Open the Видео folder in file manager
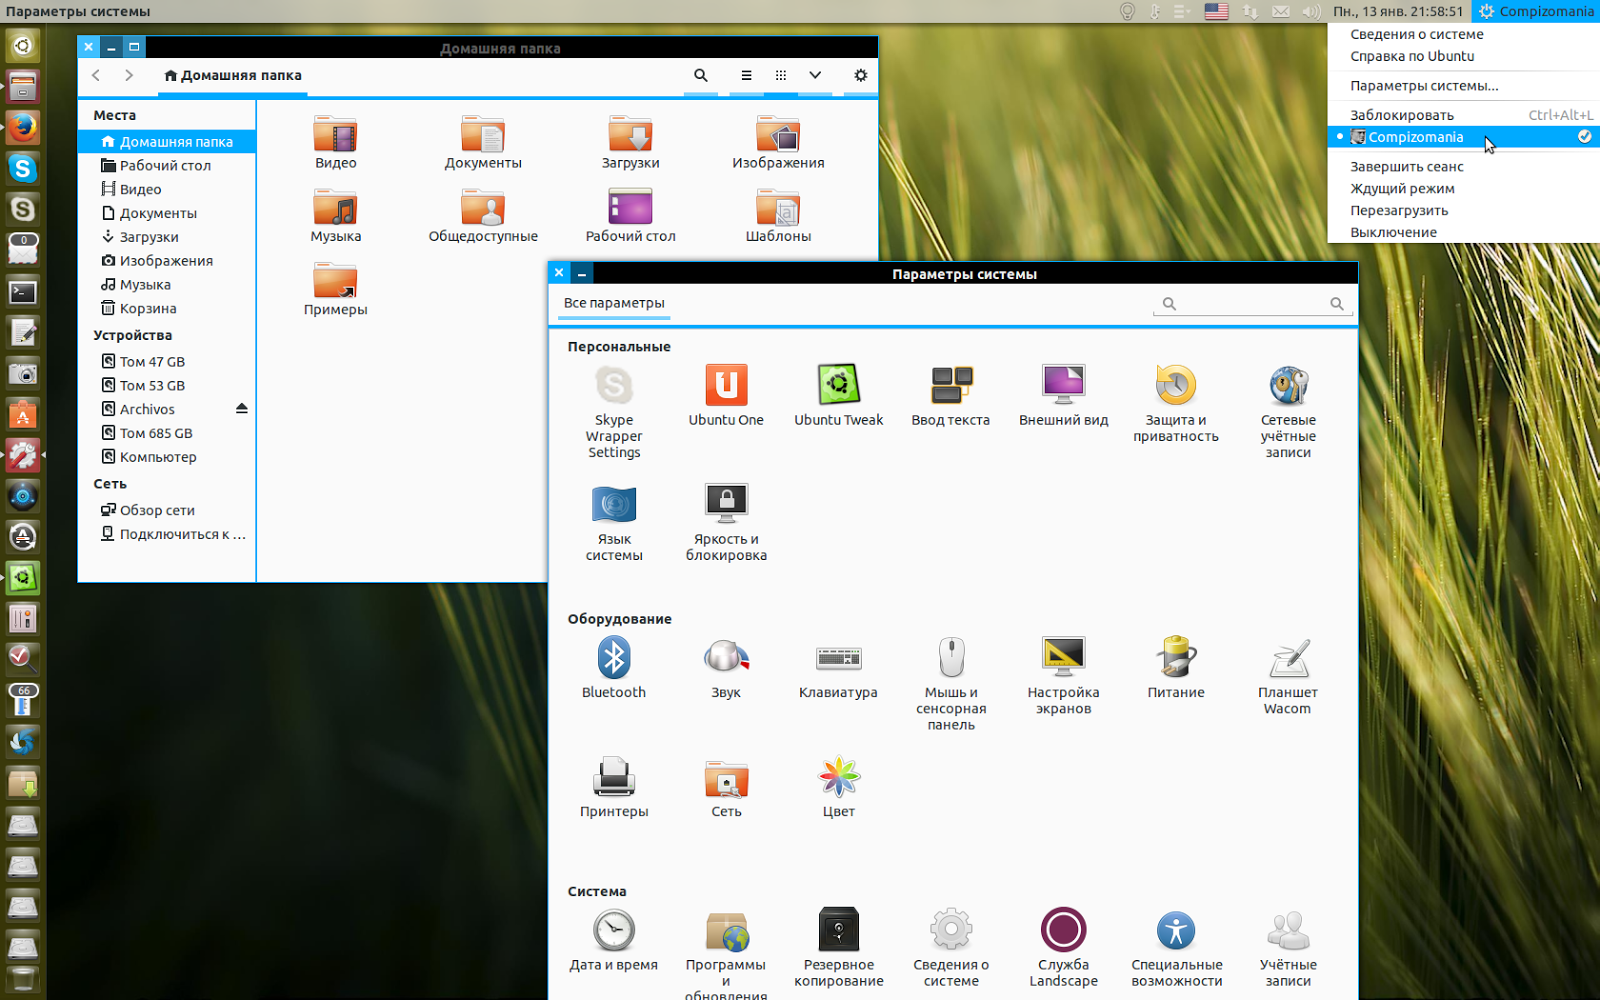This screenshot has width=1600, height=1000. [335, 142]
